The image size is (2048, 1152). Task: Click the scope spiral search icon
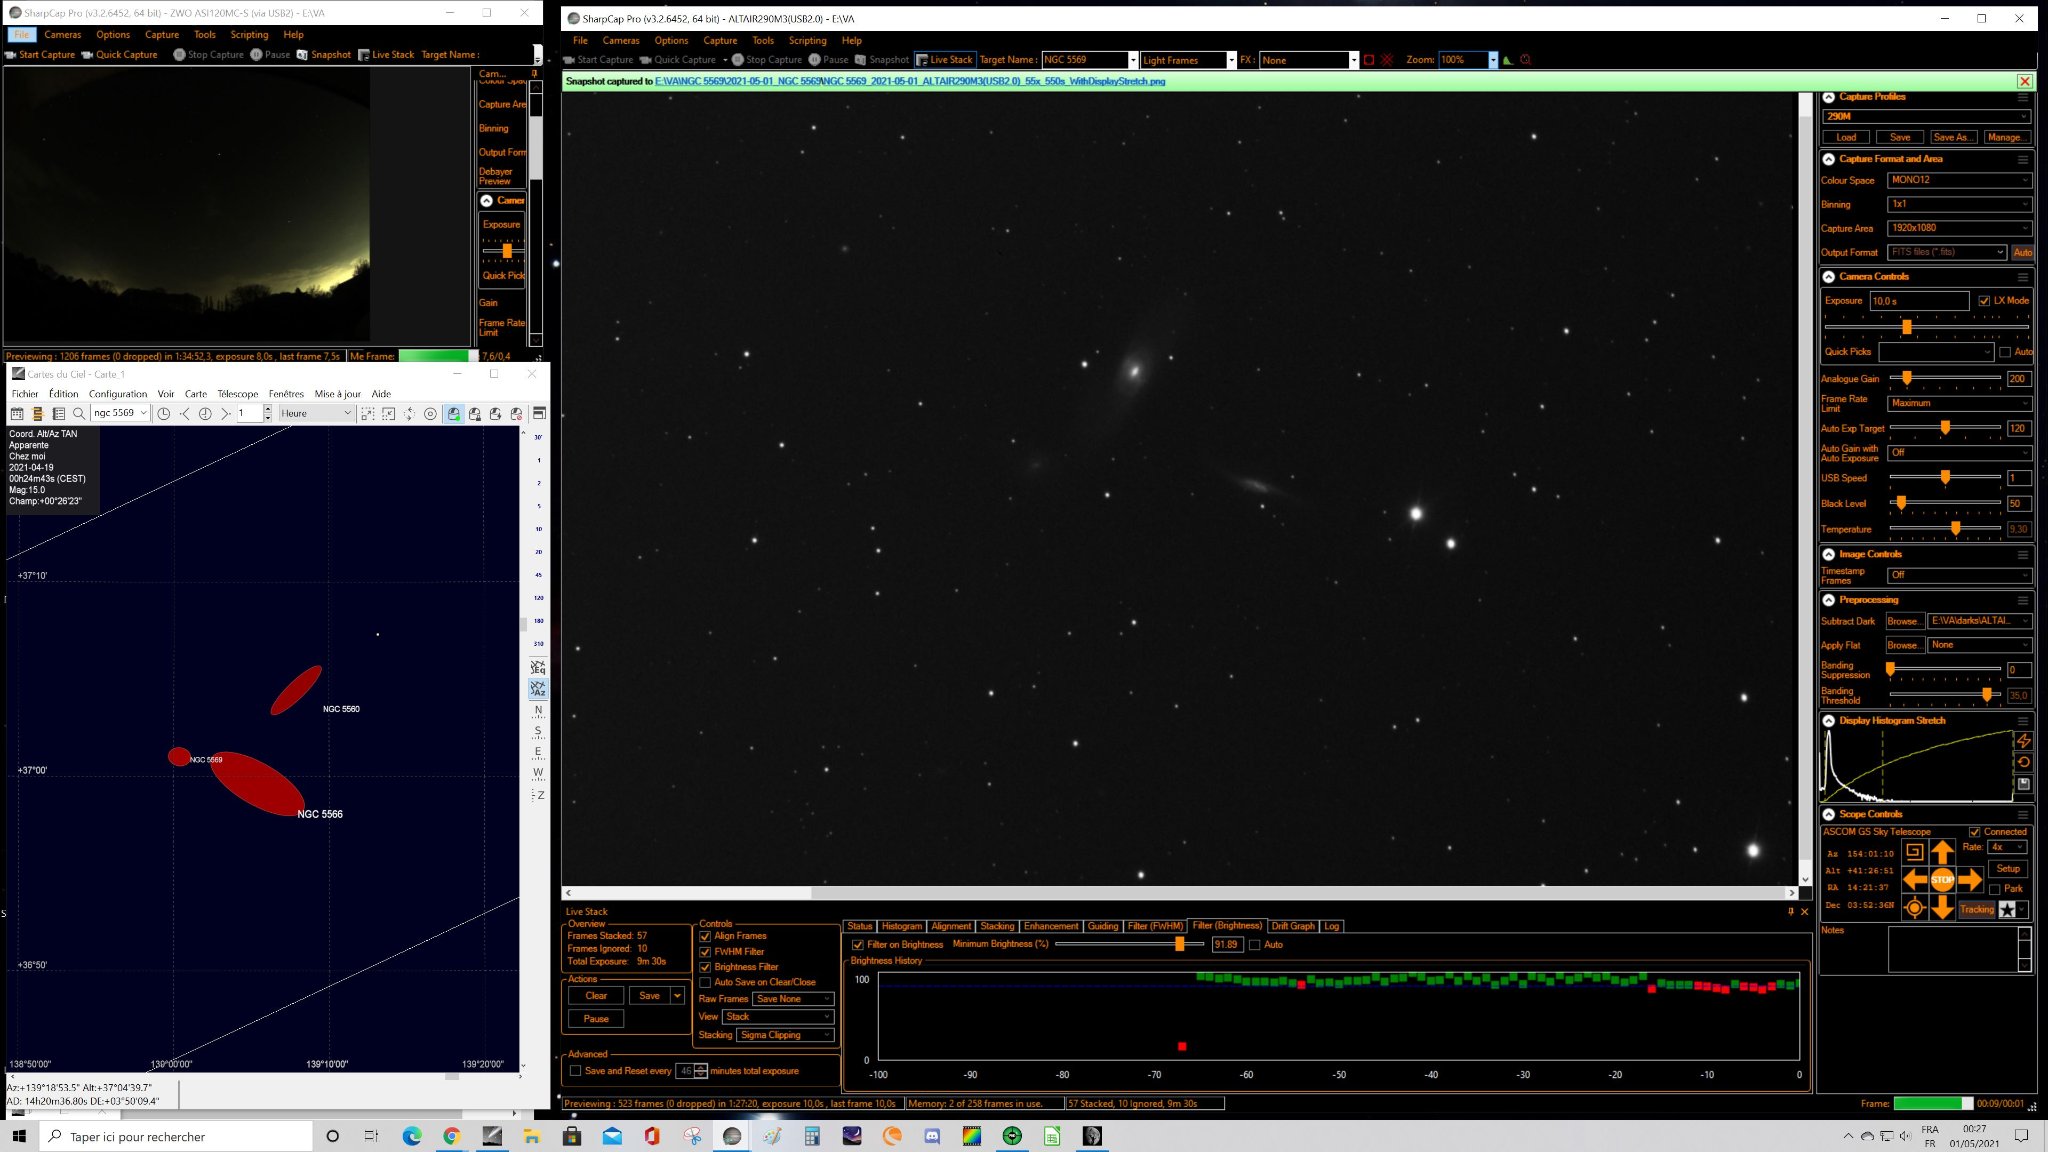pyautogui.click(x=1914, y=852)
